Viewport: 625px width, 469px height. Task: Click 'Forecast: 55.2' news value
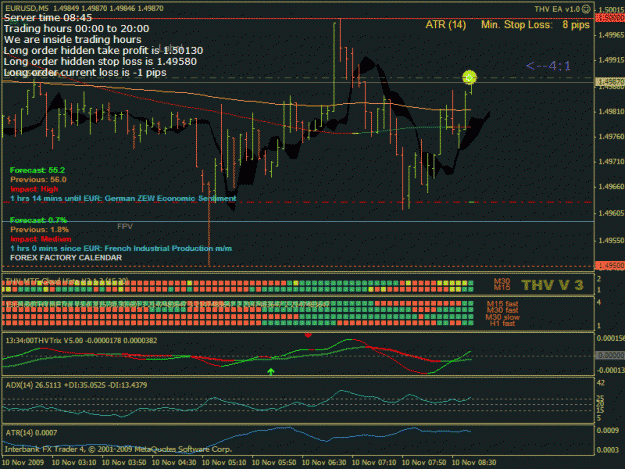[x=37, y=170]
